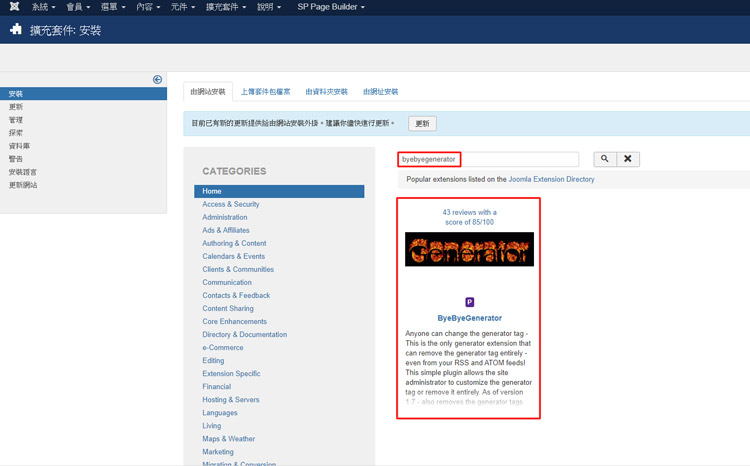This screenshot has height=466, width=750.
Task: Select 更新網站 in the sidebar
Action: pos(22,185)
